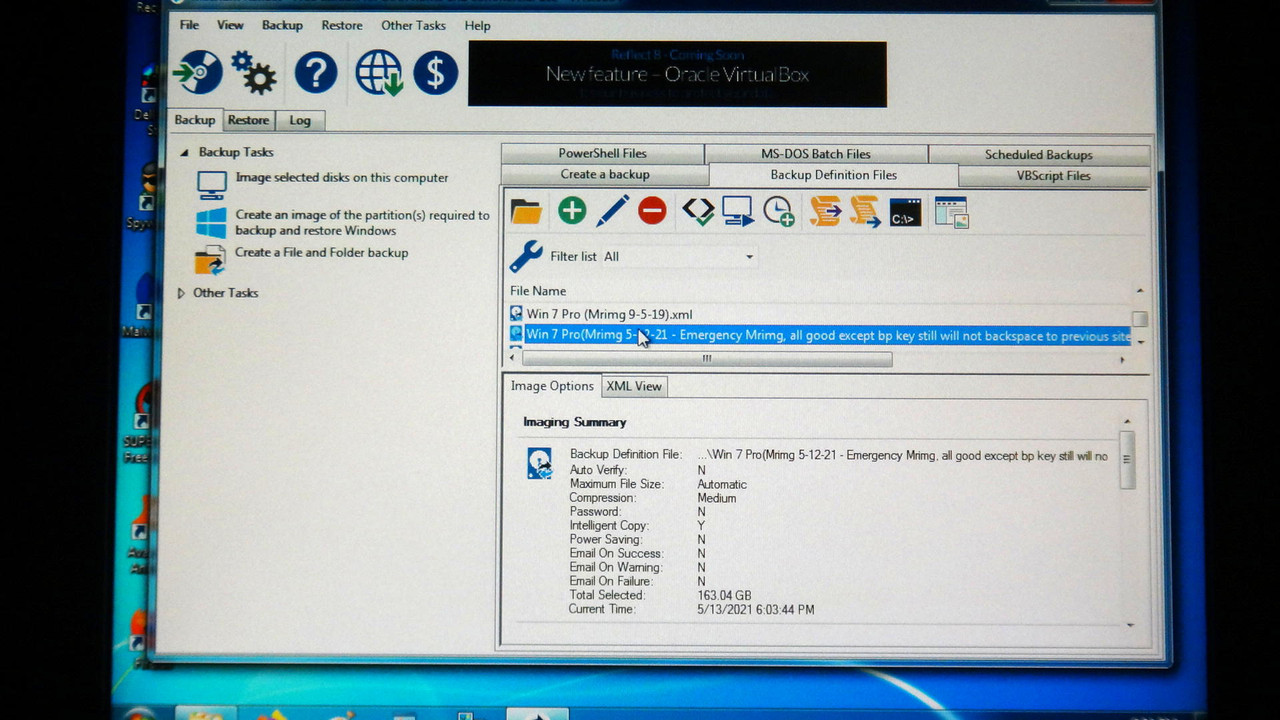Click the File Name column header
Screen dimensions: 1280x720
coord(538,291)
